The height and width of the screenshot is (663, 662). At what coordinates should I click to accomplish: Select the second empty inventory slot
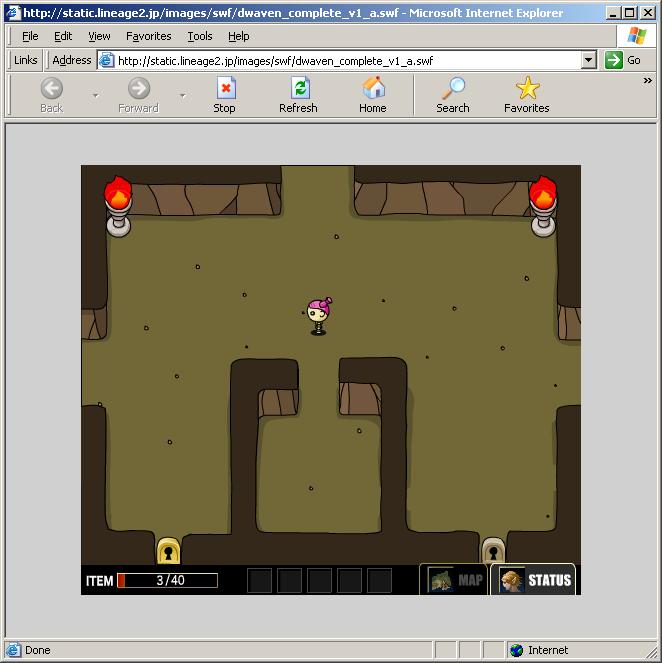tap(289, 581)
